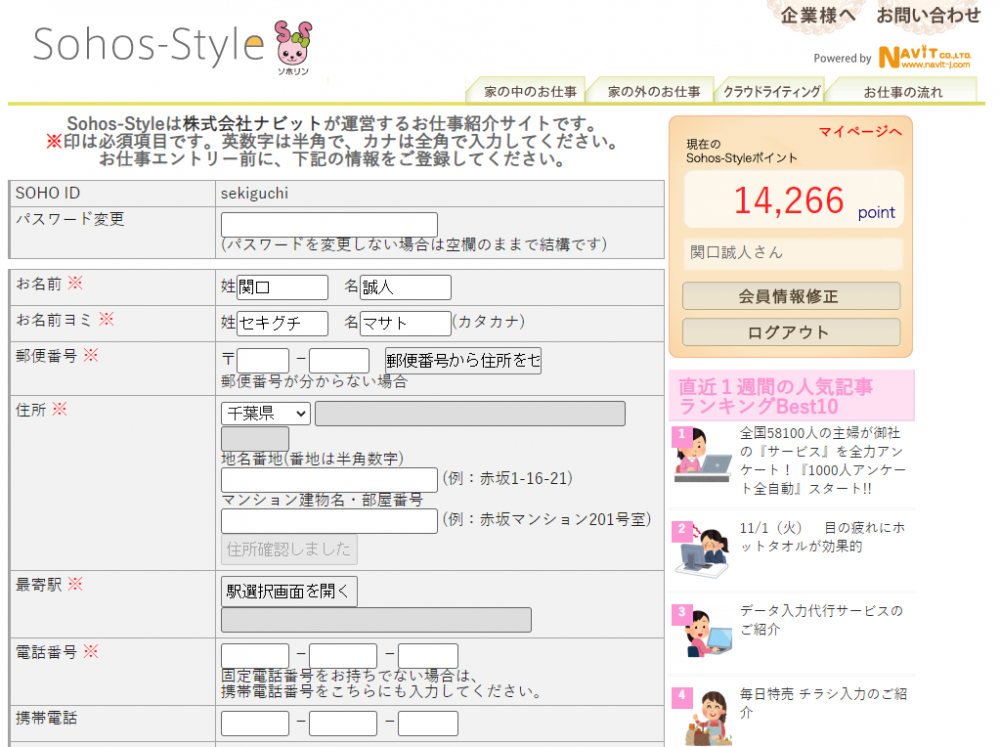The height and width of the screenshot is (747, 1000).
Task: Click the 住所確認しました button
Action: 289,549
